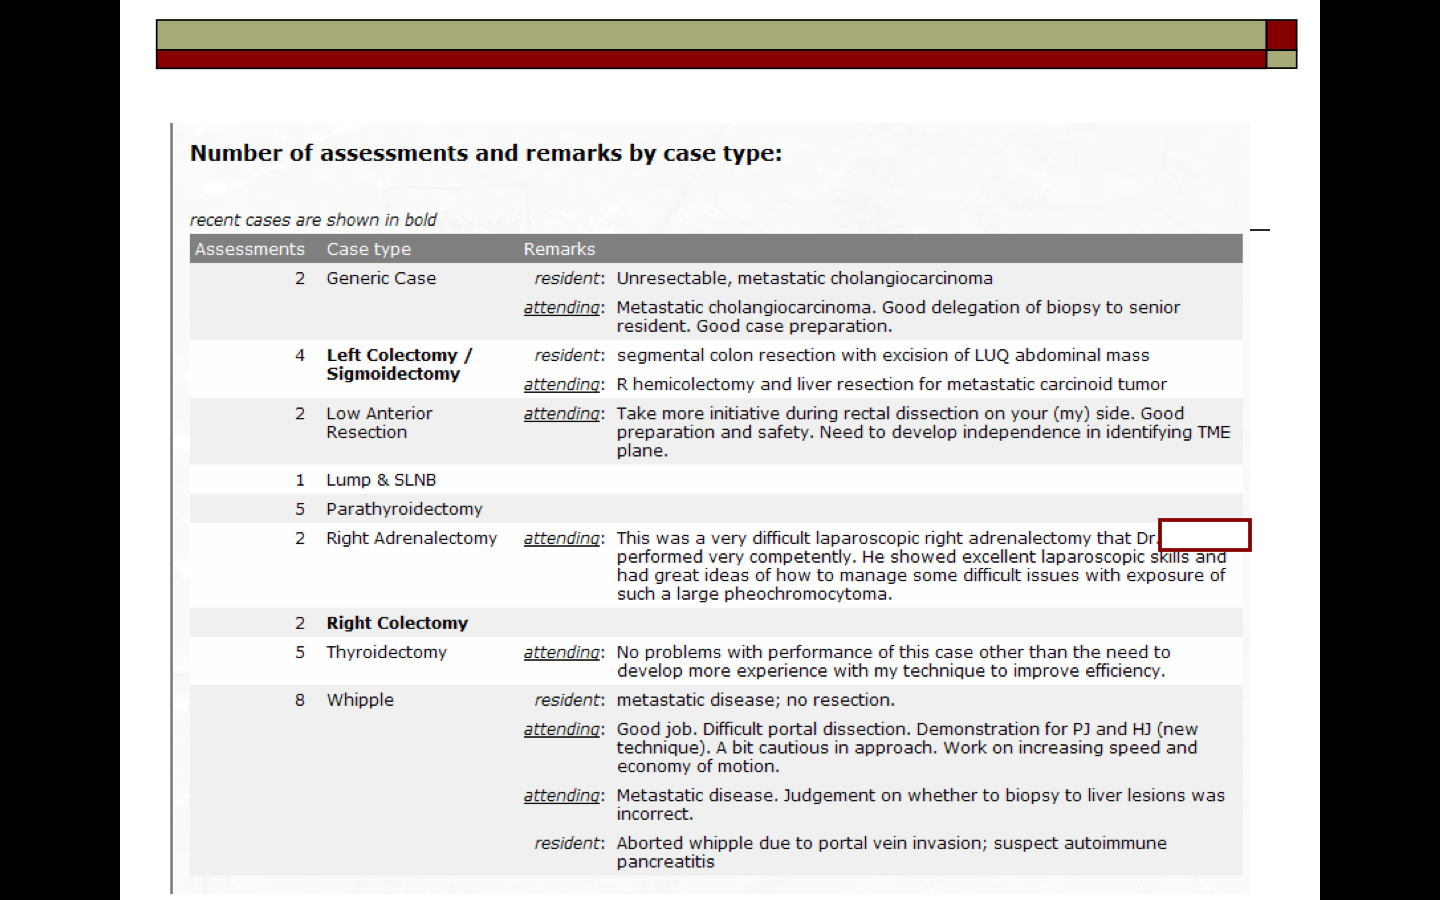Select the assessment count 4 for Left Colectomy
1440x900 pixels.
(x=300, y=355)
